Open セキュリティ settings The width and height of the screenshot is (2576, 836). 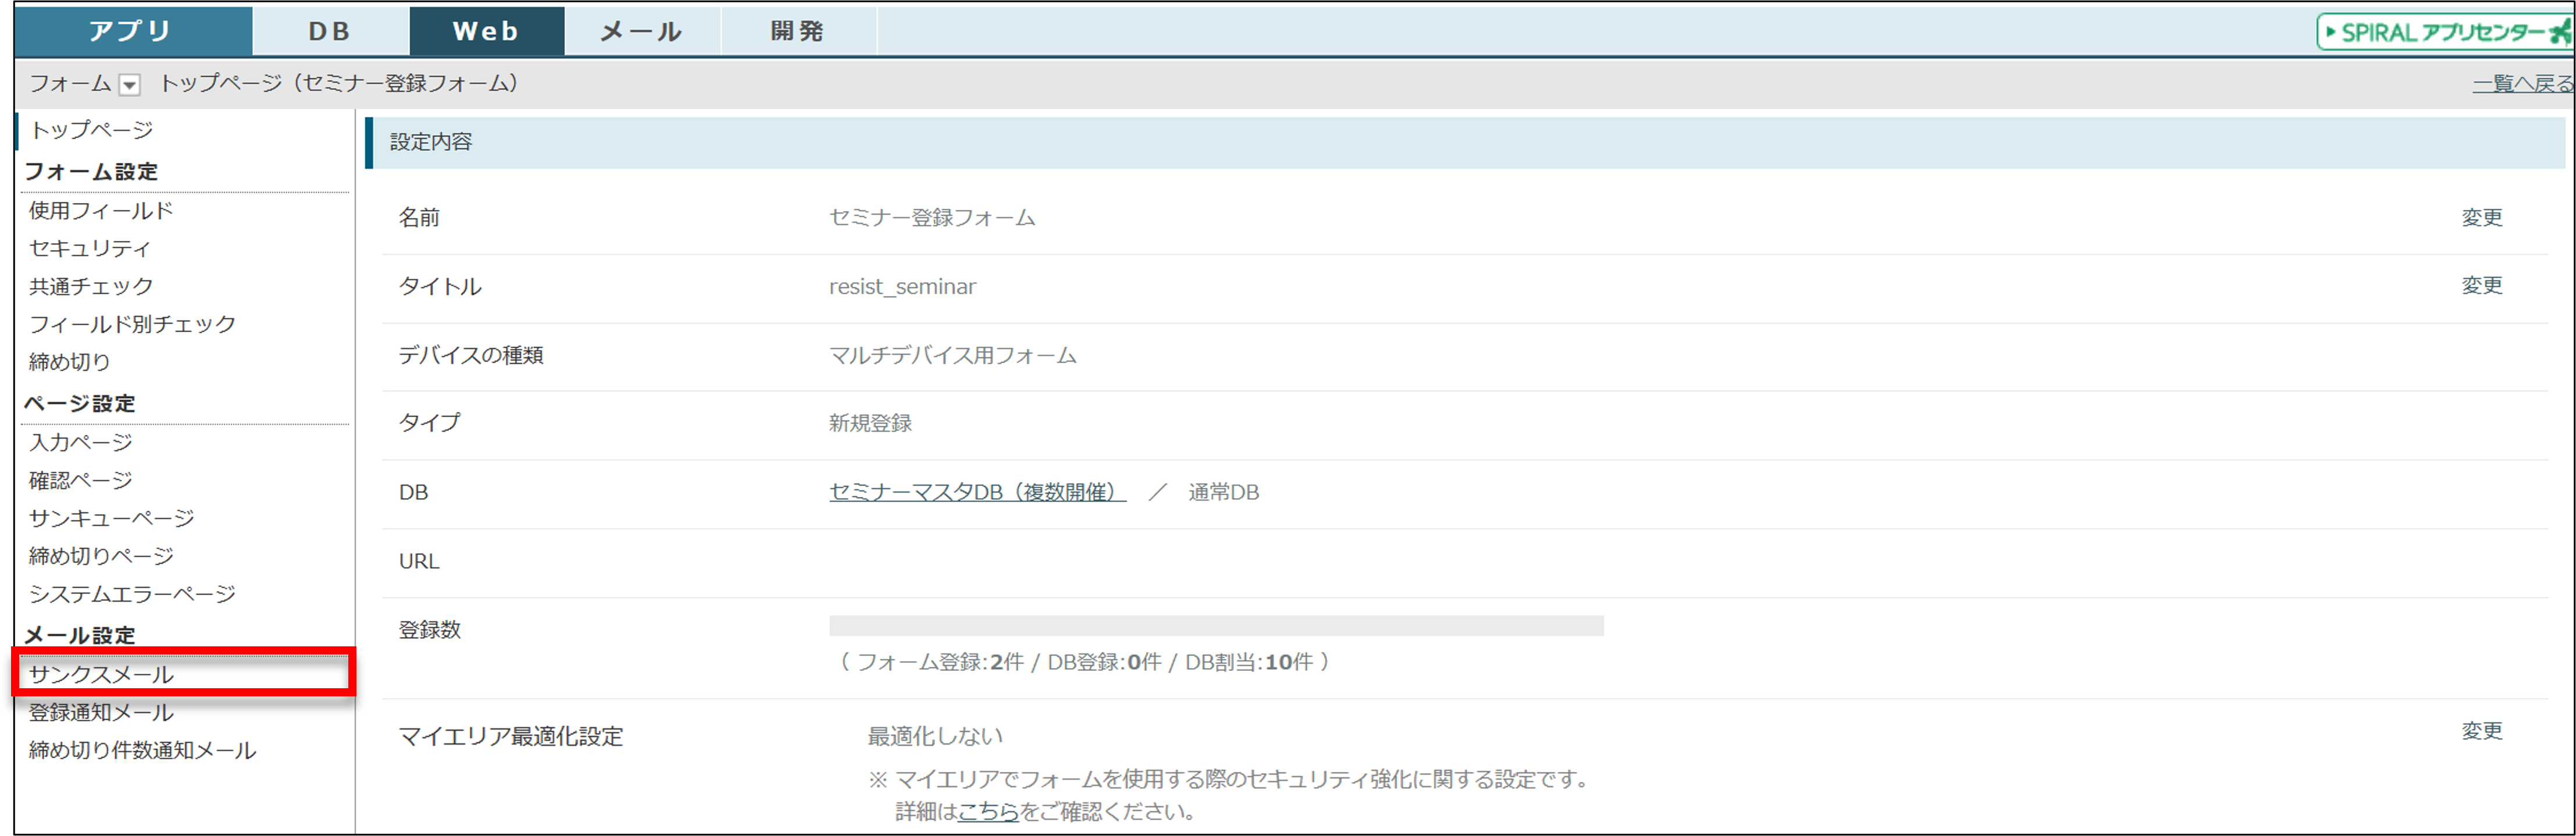[90, 248]
